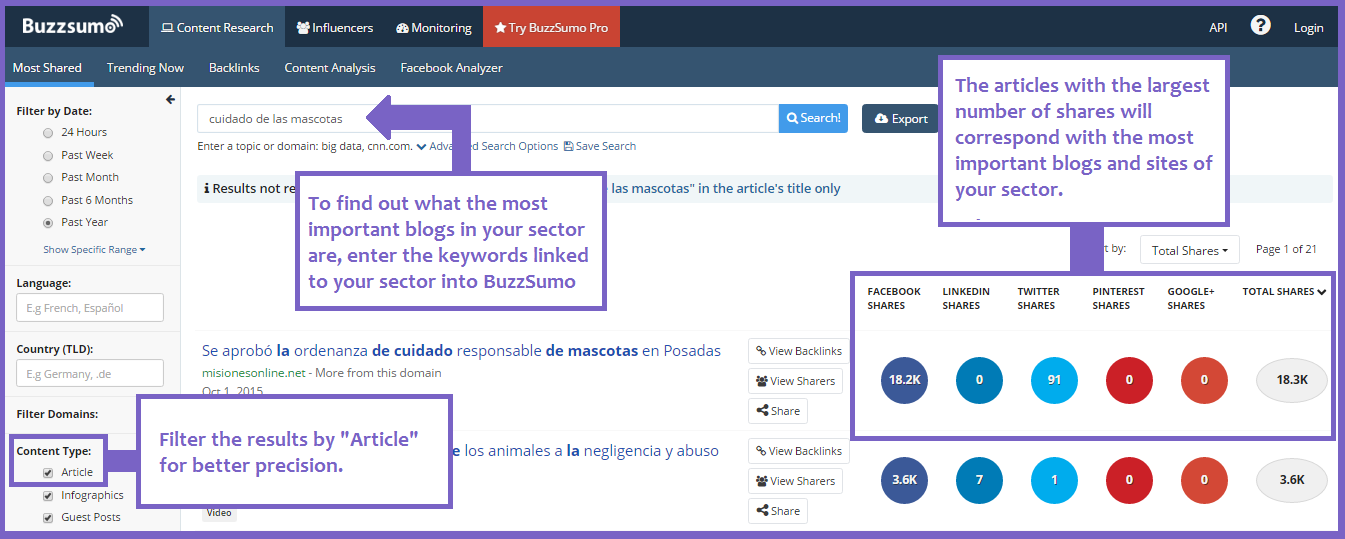Uncheck the Infographics content type
Viewport: 1345px width, 539px height.
[x=48, y=495]
